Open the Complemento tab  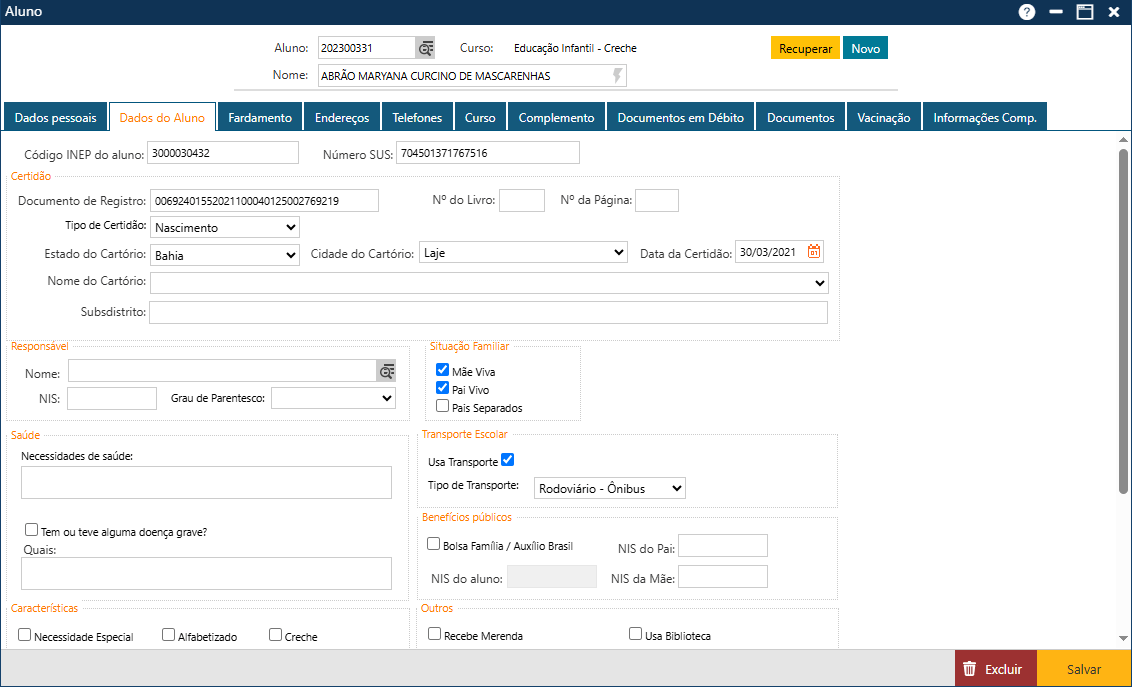(557, 118)
